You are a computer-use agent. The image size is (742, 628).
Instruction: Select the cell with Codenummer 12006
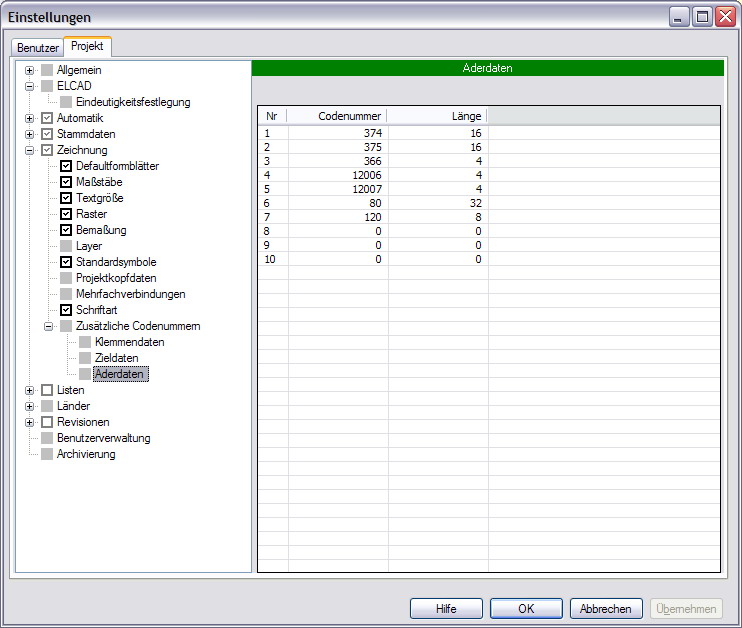(338, 176)
